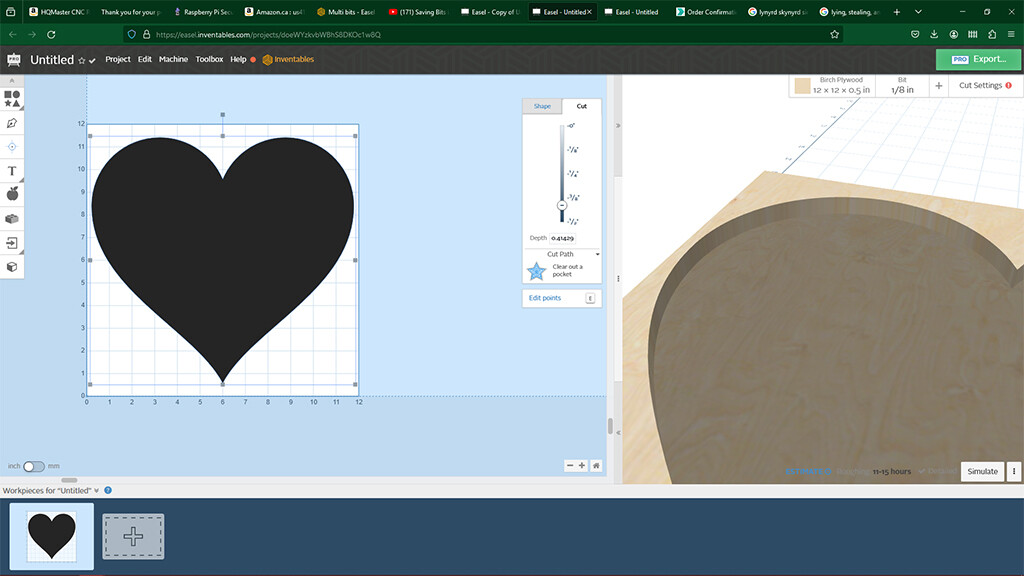Click the Import file icon
The image size is (1024, 576).
pos(12,243)
